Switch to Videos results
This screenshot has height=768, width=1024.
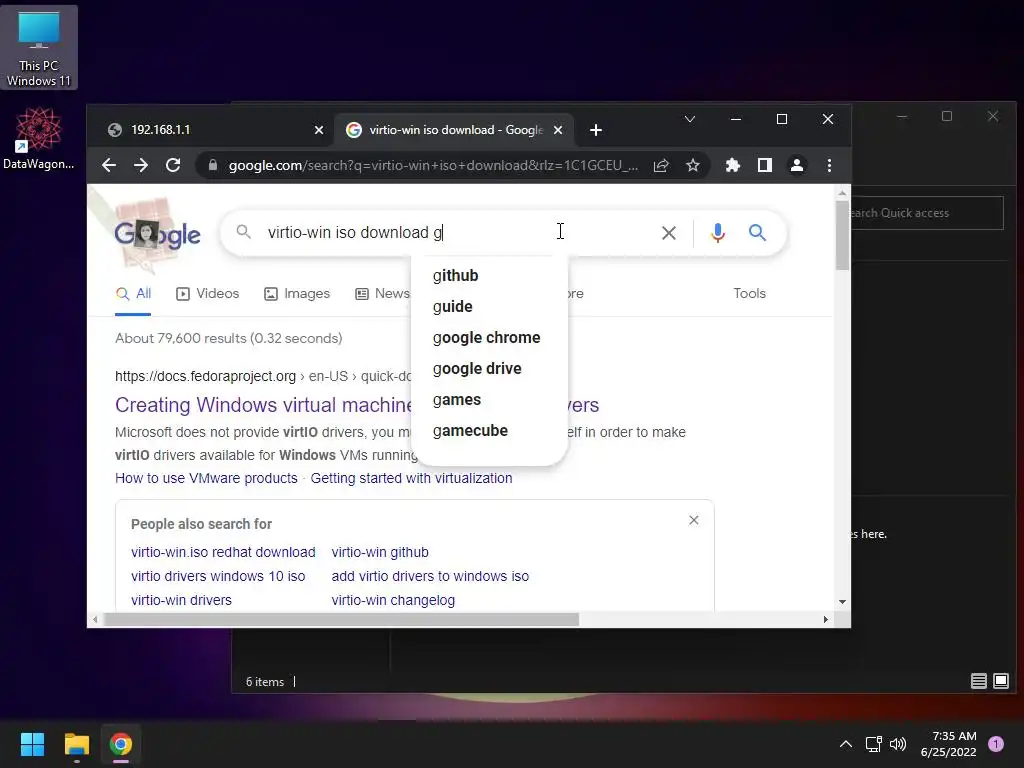(208, 294)
